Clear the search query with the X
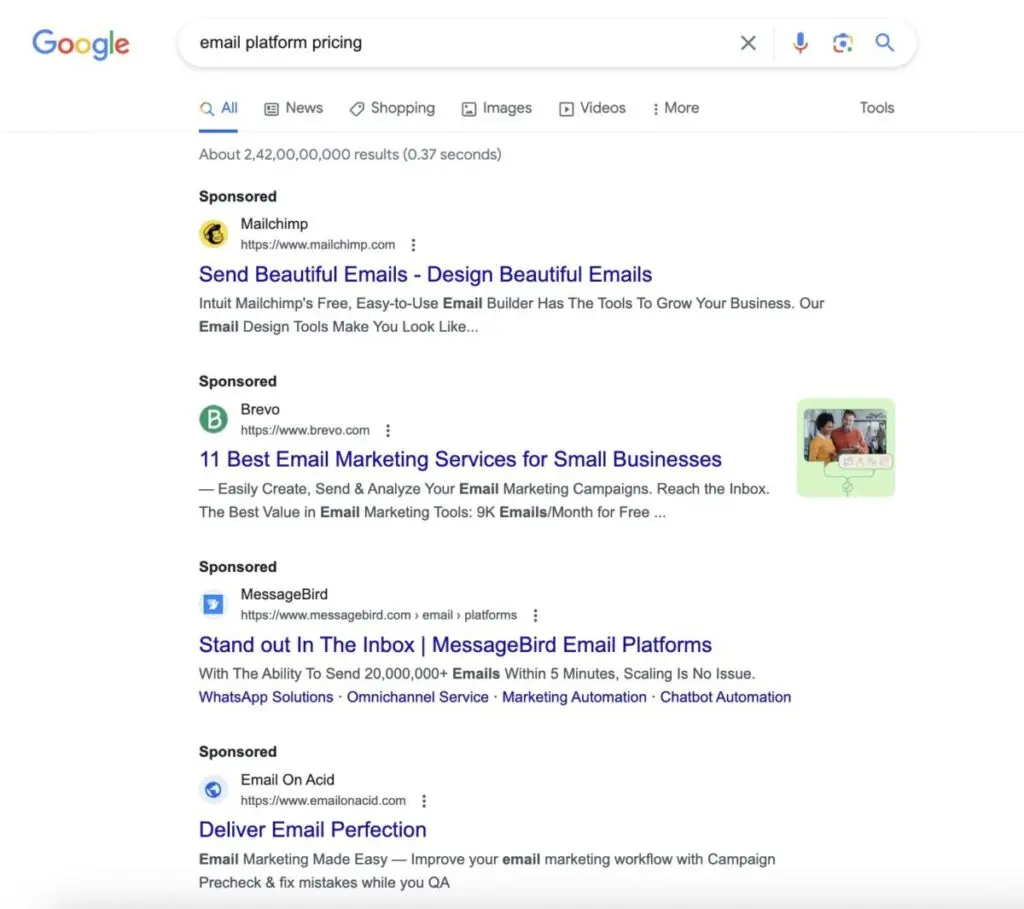This screenshot has height=909, width=1024. point(748,43)
